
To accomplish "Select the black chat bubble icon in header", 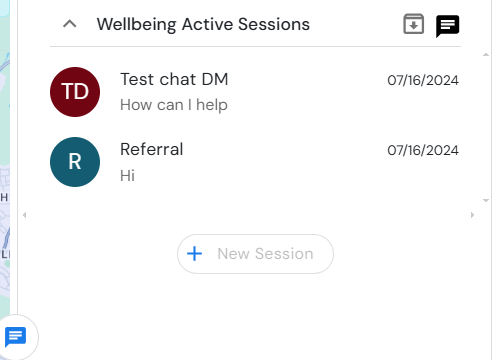I will [447, 26].
